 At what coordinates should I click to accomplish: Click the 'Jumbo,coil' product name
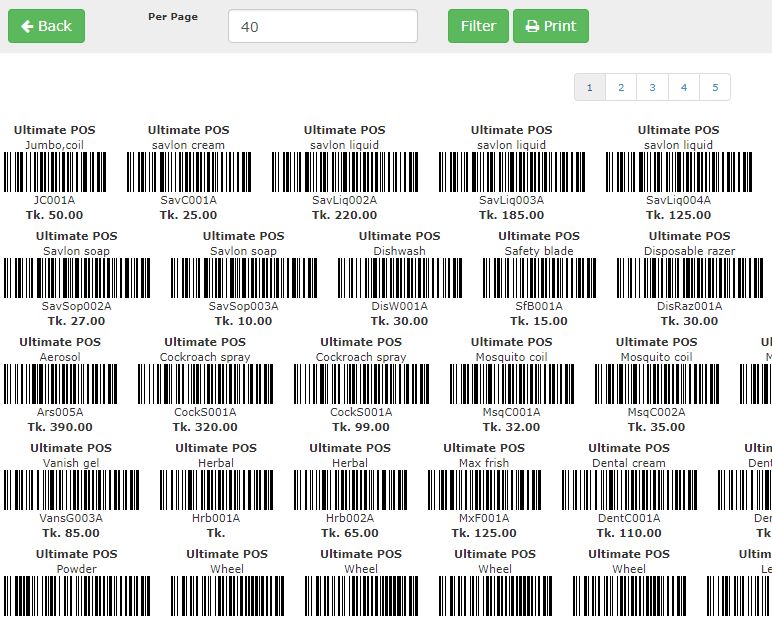55,145
